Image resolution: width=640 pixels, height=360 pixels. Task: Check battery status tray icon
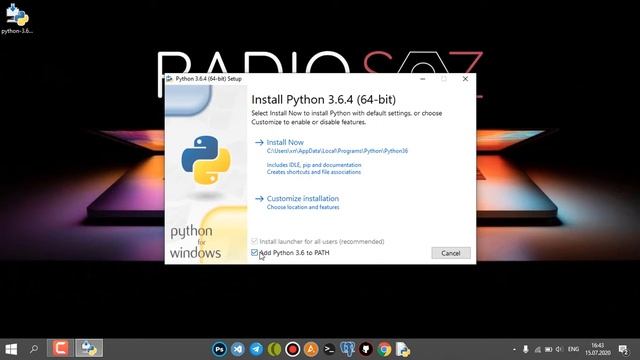click(x=549, y=350)
